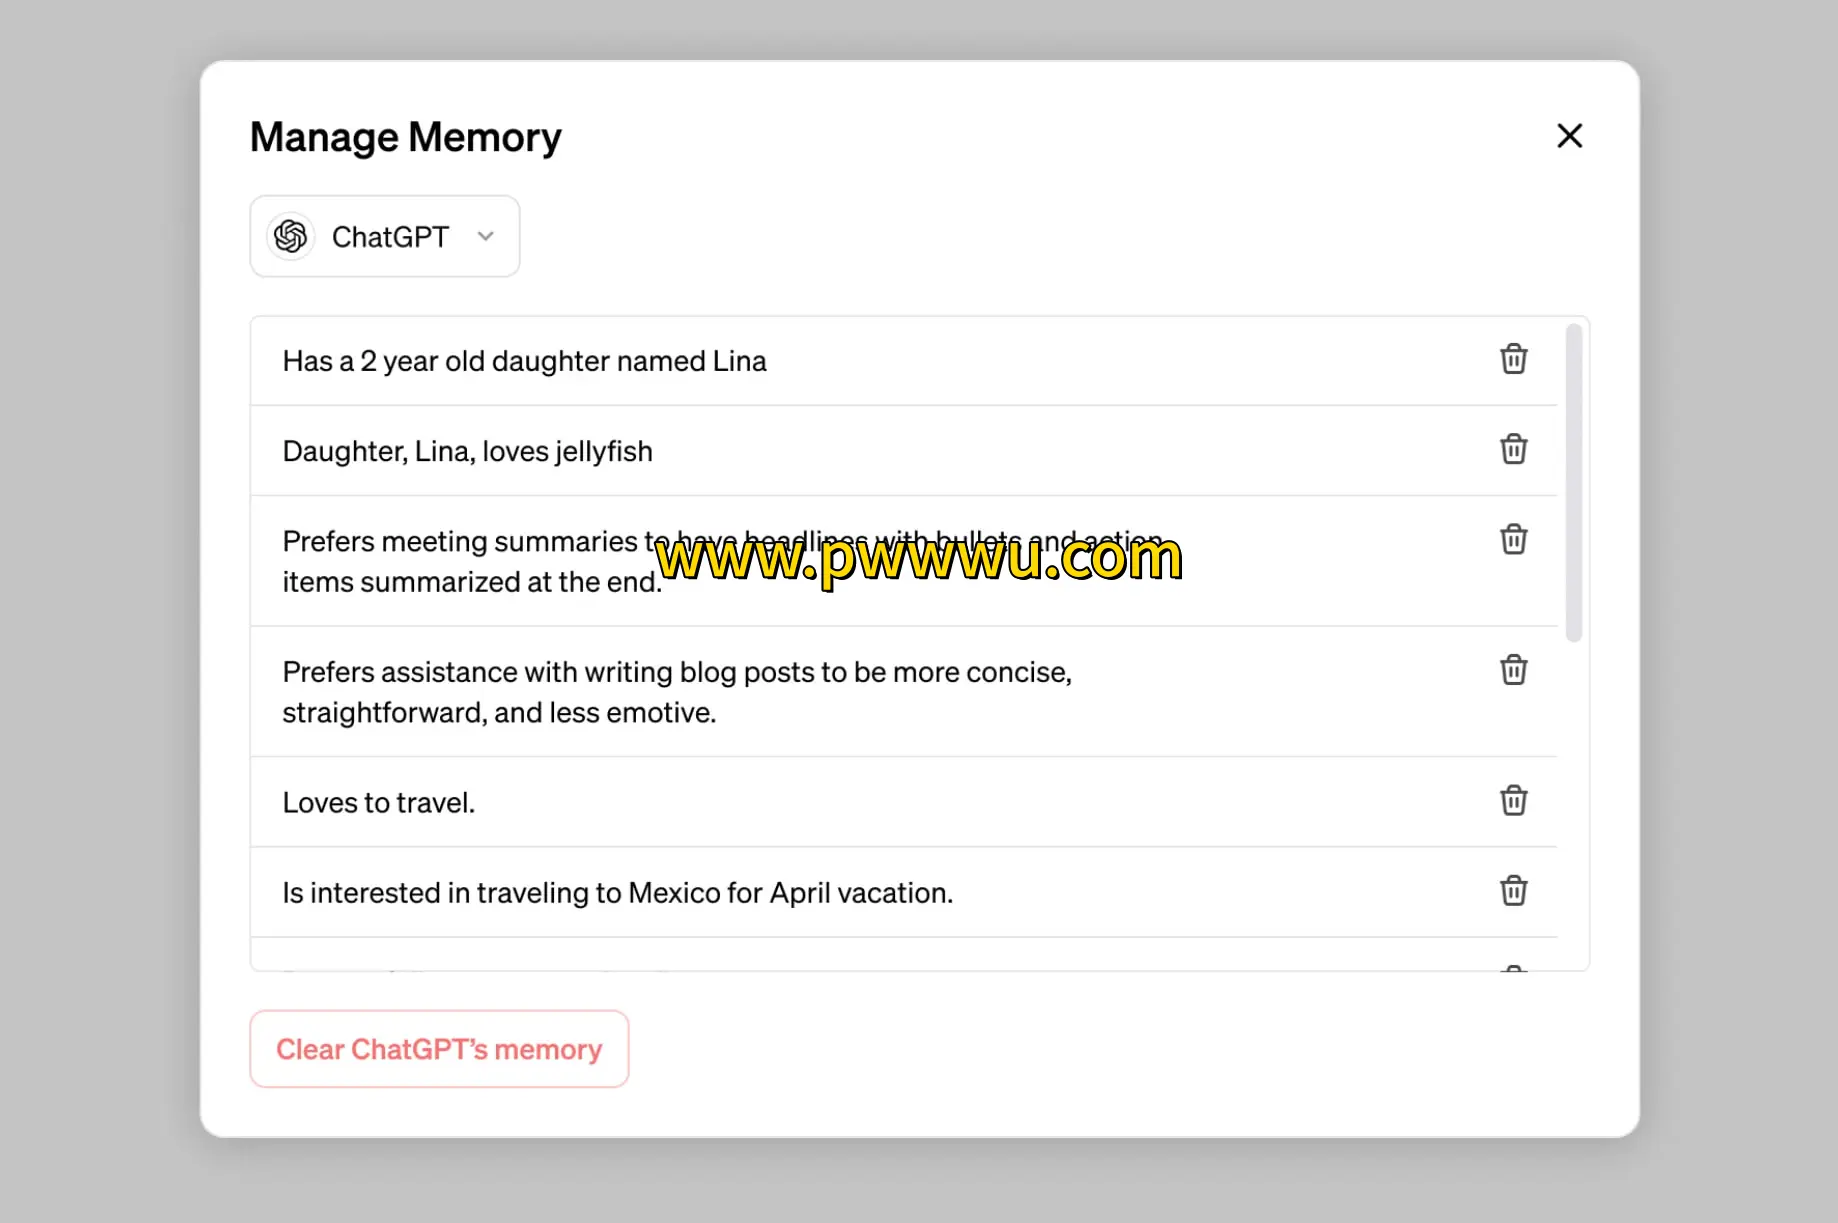Click the 'Manage Memory' dialog heading
Screen dimensions: 1838x1223
click(x=405, y=137)
